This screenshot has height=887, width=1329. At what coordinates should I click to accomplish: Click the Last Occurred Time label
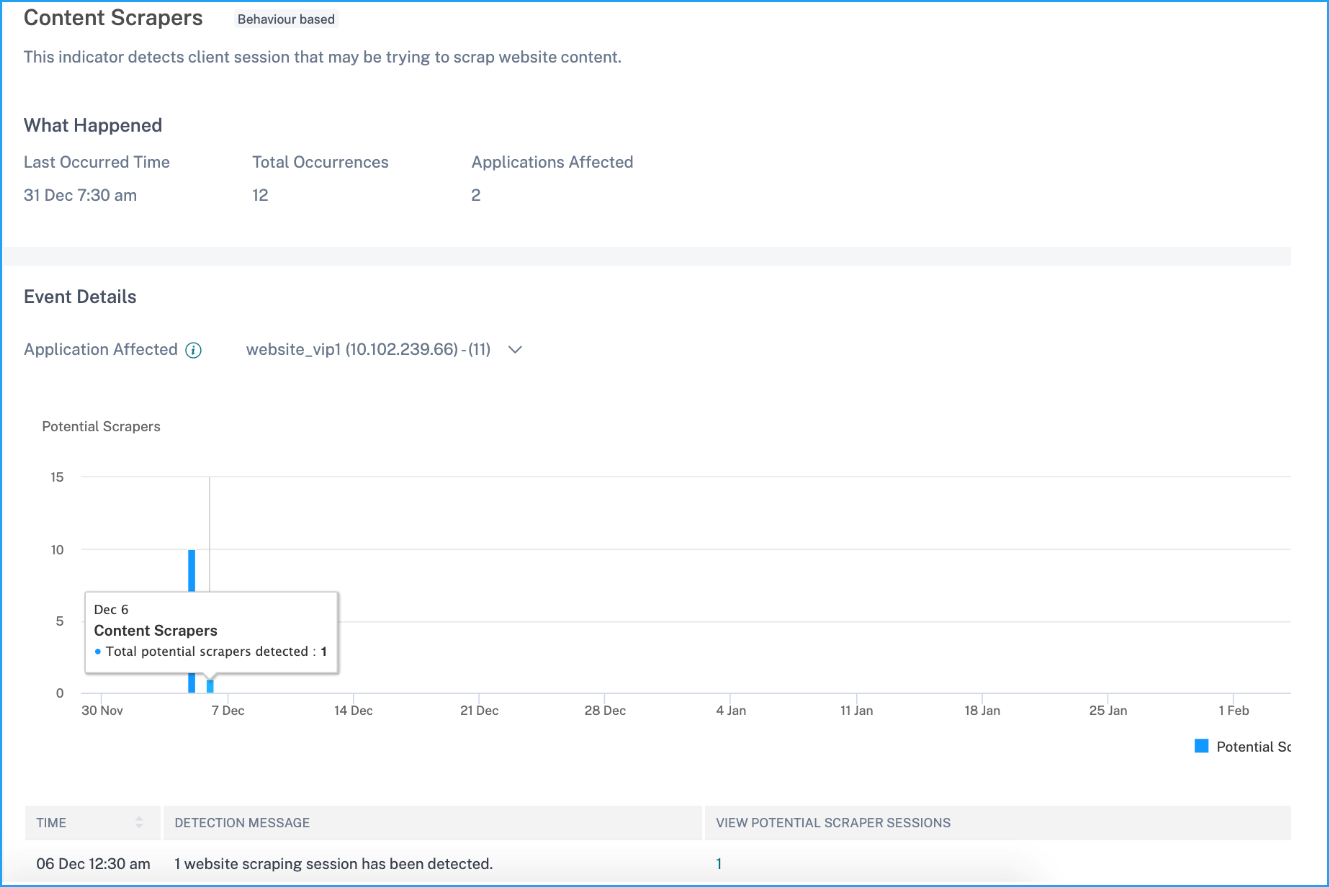[x=97, y=162]
